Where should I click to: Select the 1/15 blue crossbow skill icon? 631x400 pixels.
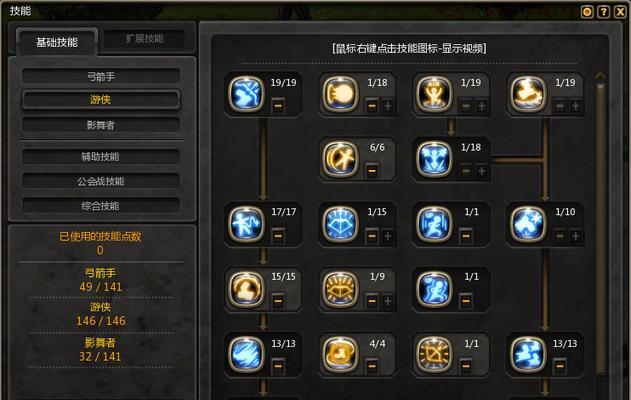point(340,224)
